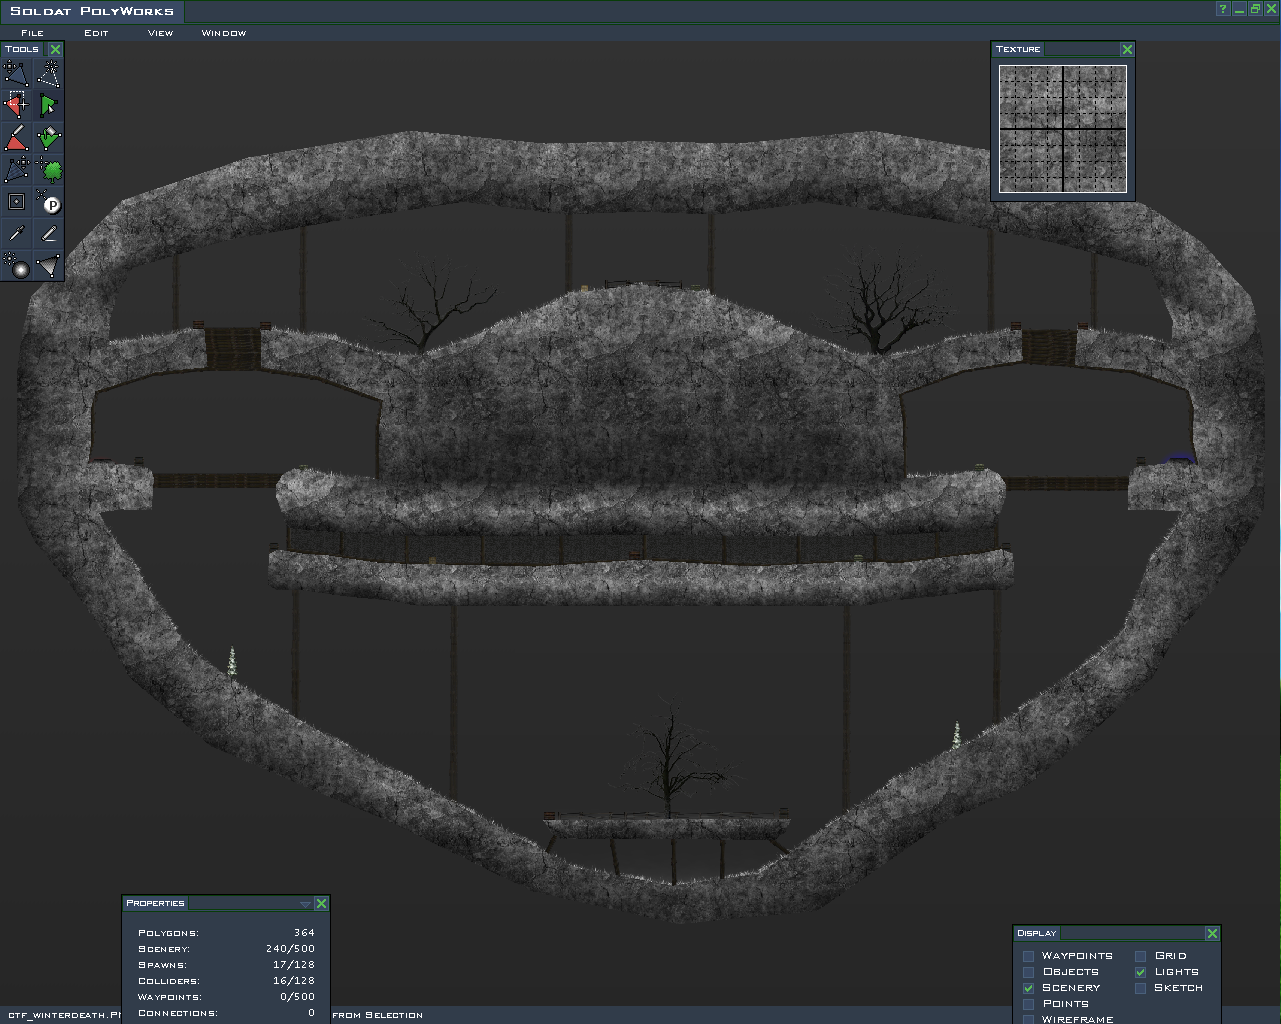Collapse the Properties panel using the arrow
Screen dimensions: 1281x1024
pyautogui.click(x=305, y=904)
